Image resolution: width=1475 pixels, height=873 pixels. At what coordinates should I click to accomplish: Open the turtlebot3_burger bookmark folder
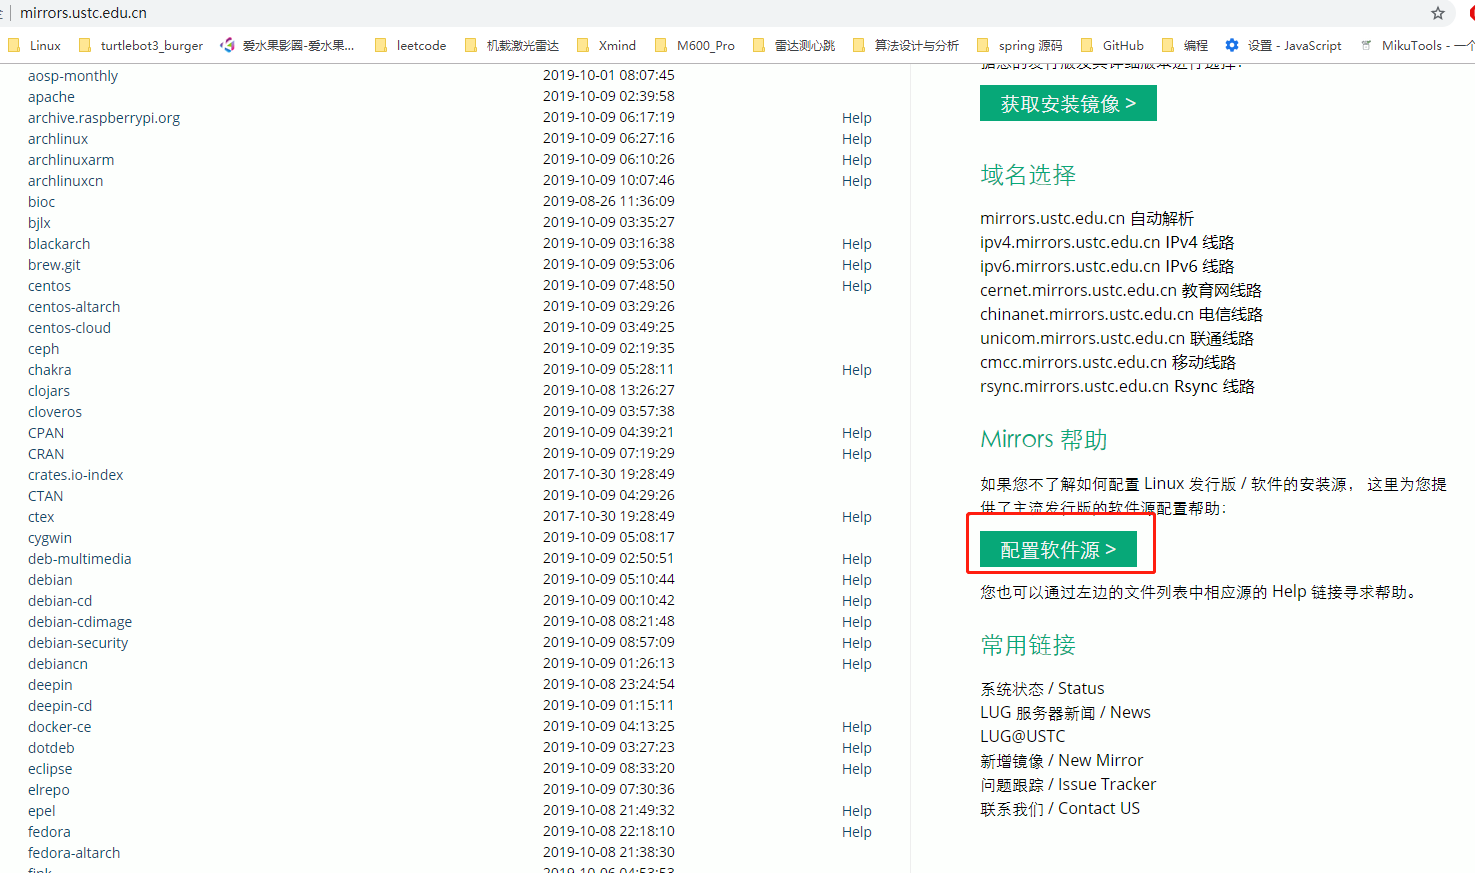[140, 45]
